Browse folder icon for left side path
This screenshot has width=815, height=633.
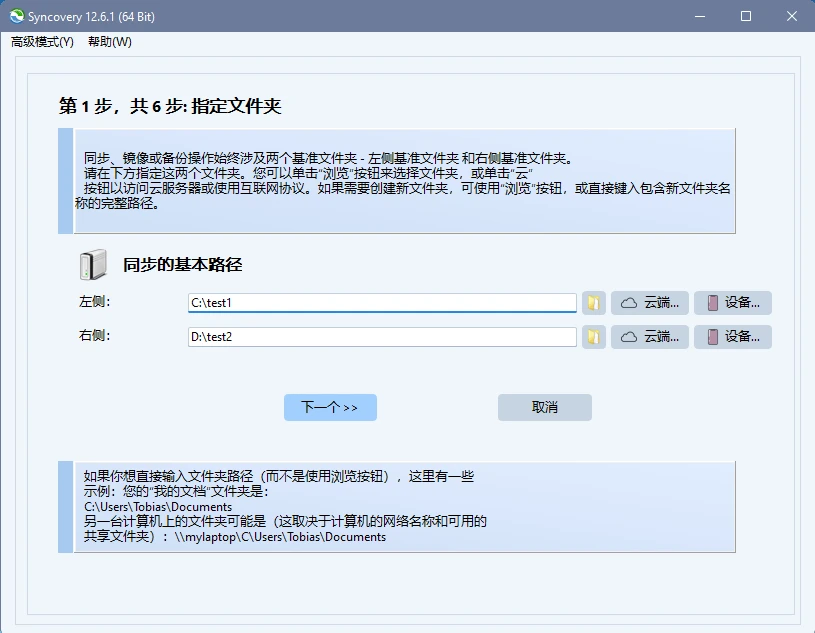[594, 303]
